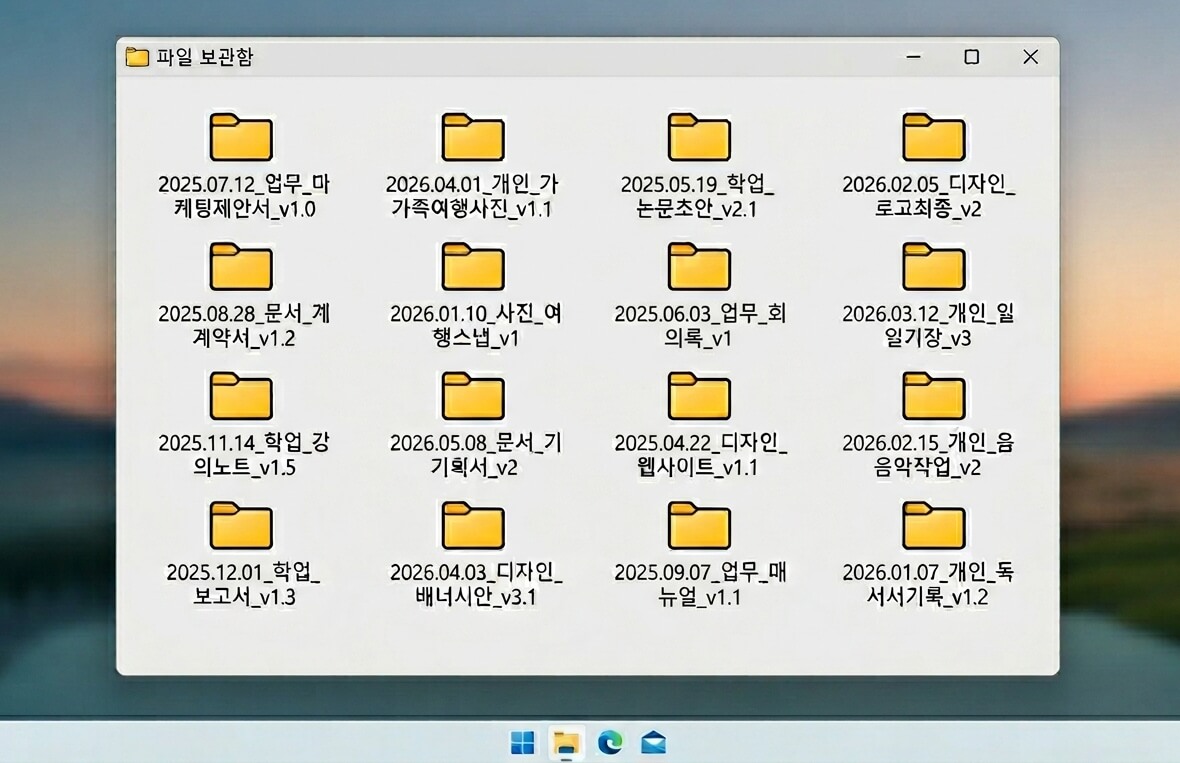Viewport: 1180px width, 763px height.
Task: Select the 2026.04.01_개인_가족여행사진_v1.1 folder icon
Action: pyautogui.click(x=473, y=137)
